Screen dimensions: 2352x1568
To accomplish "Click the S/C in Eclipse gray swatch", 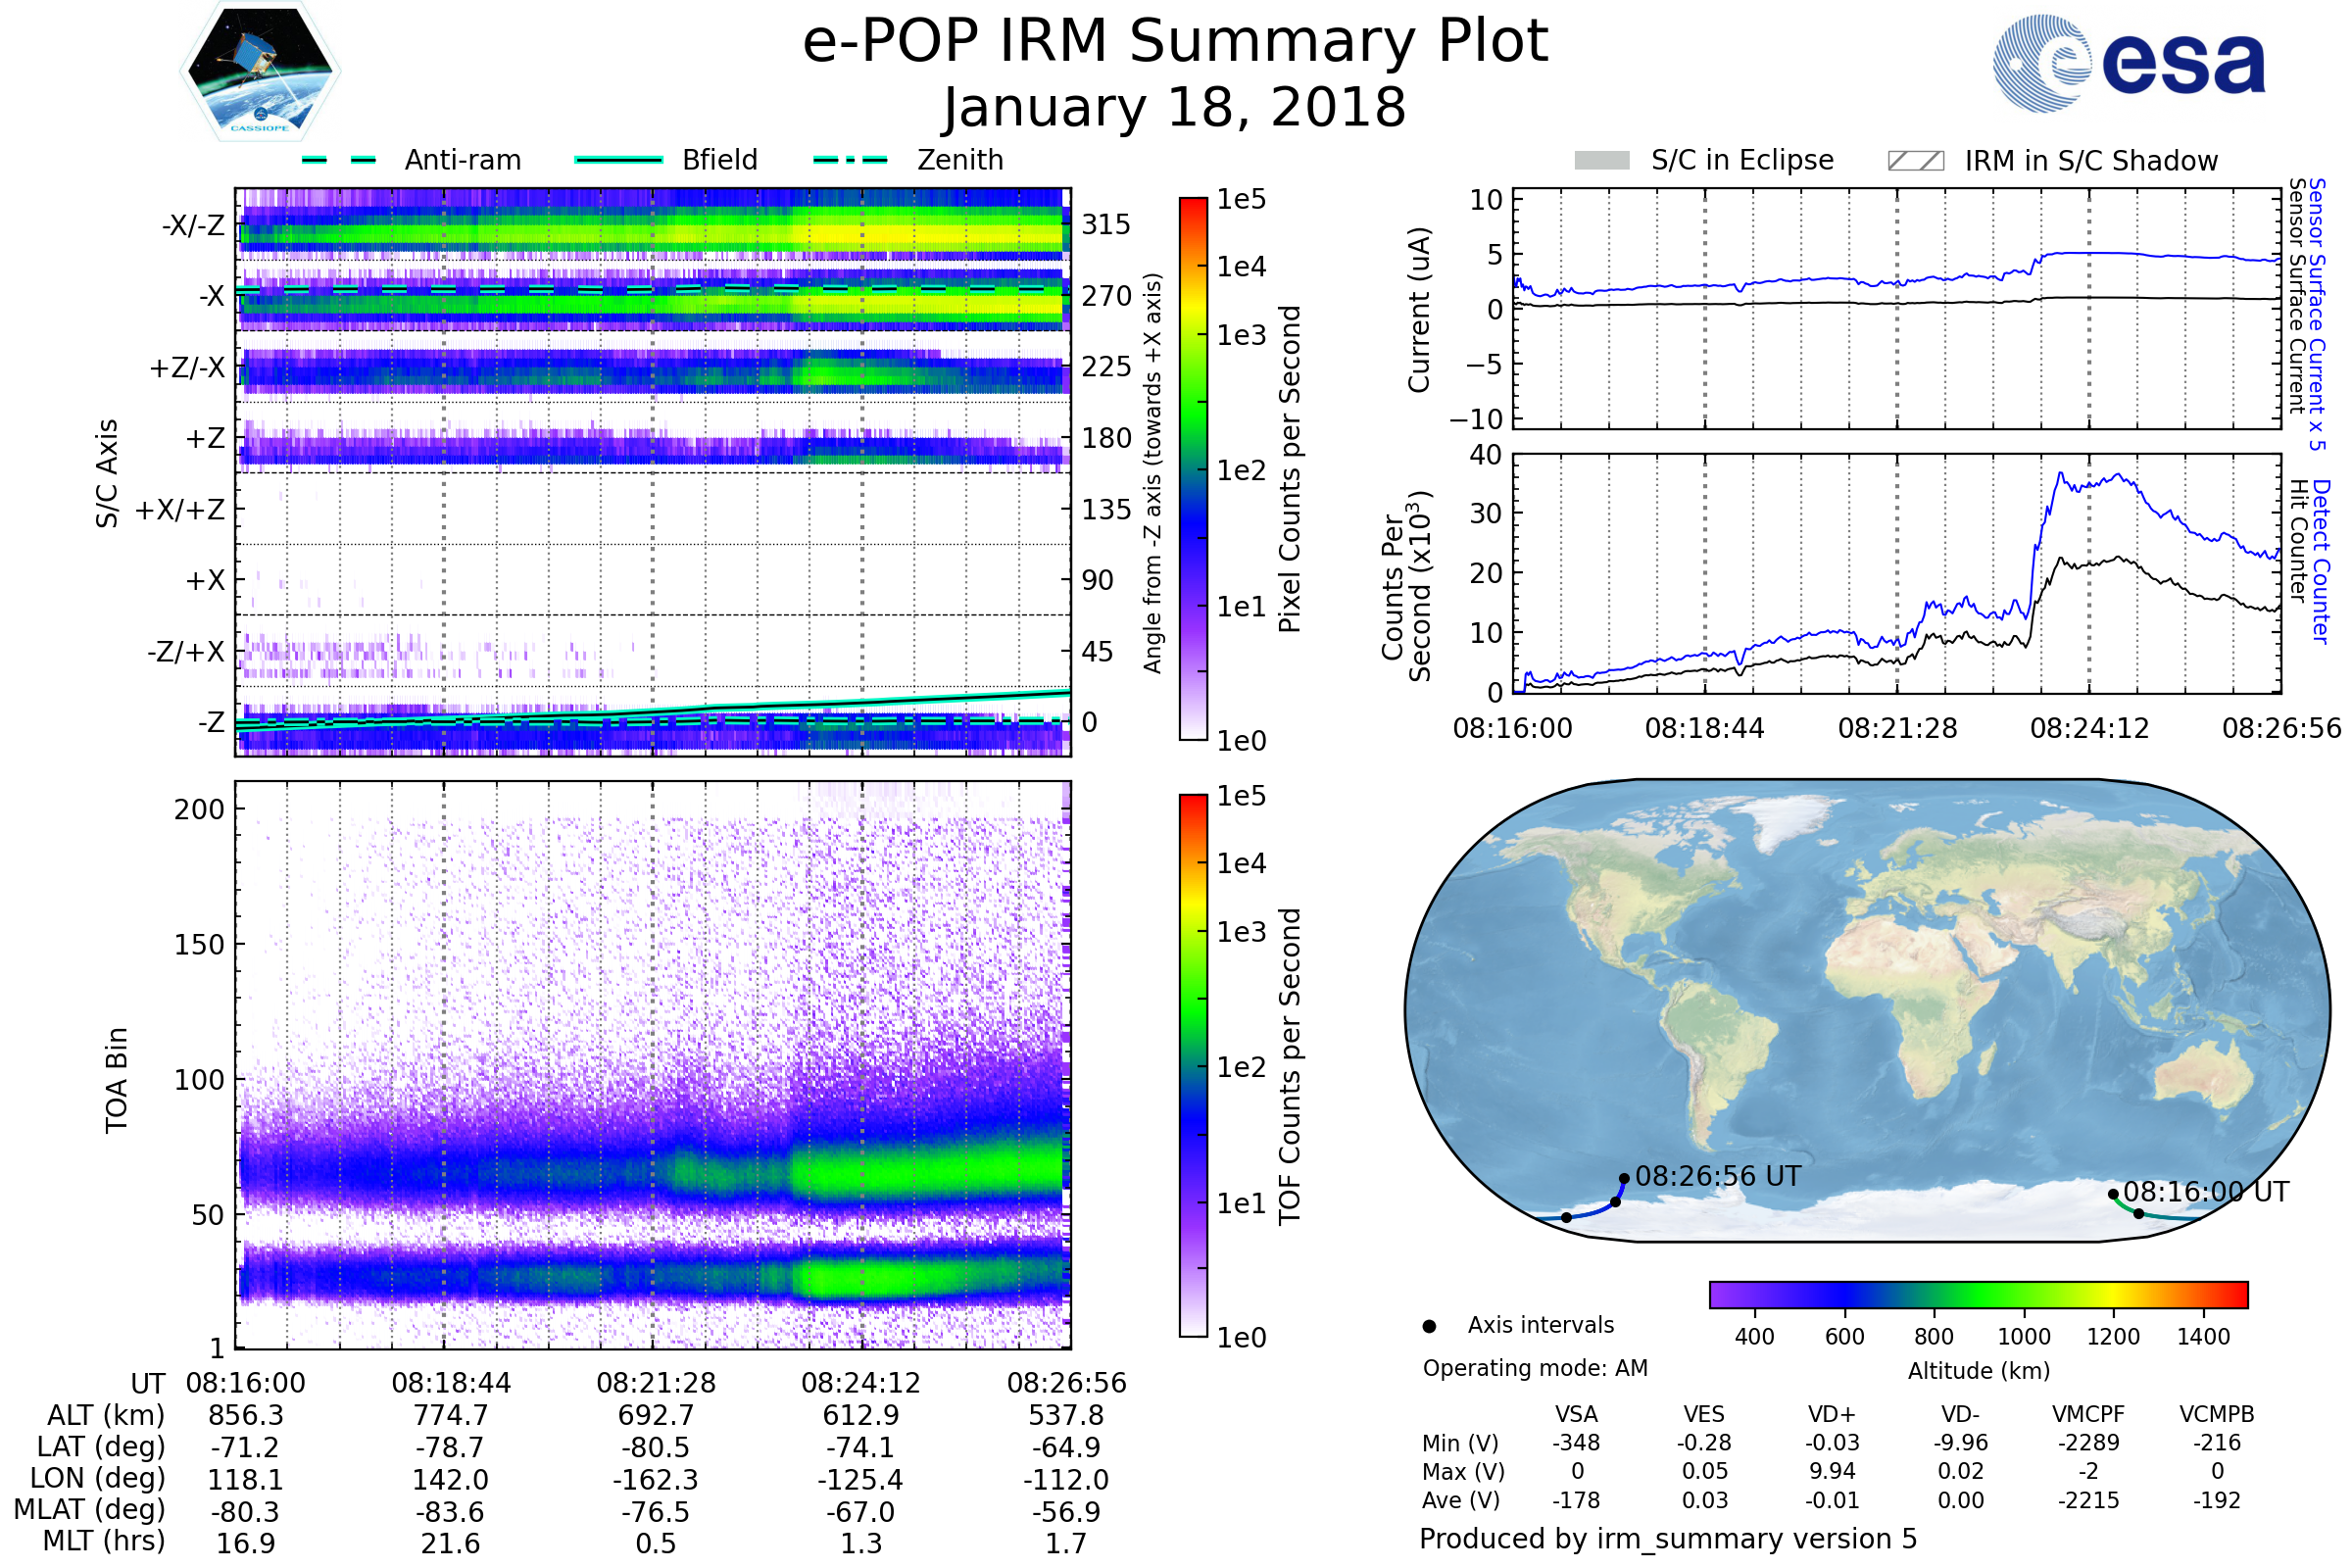I will [1602, 161].
